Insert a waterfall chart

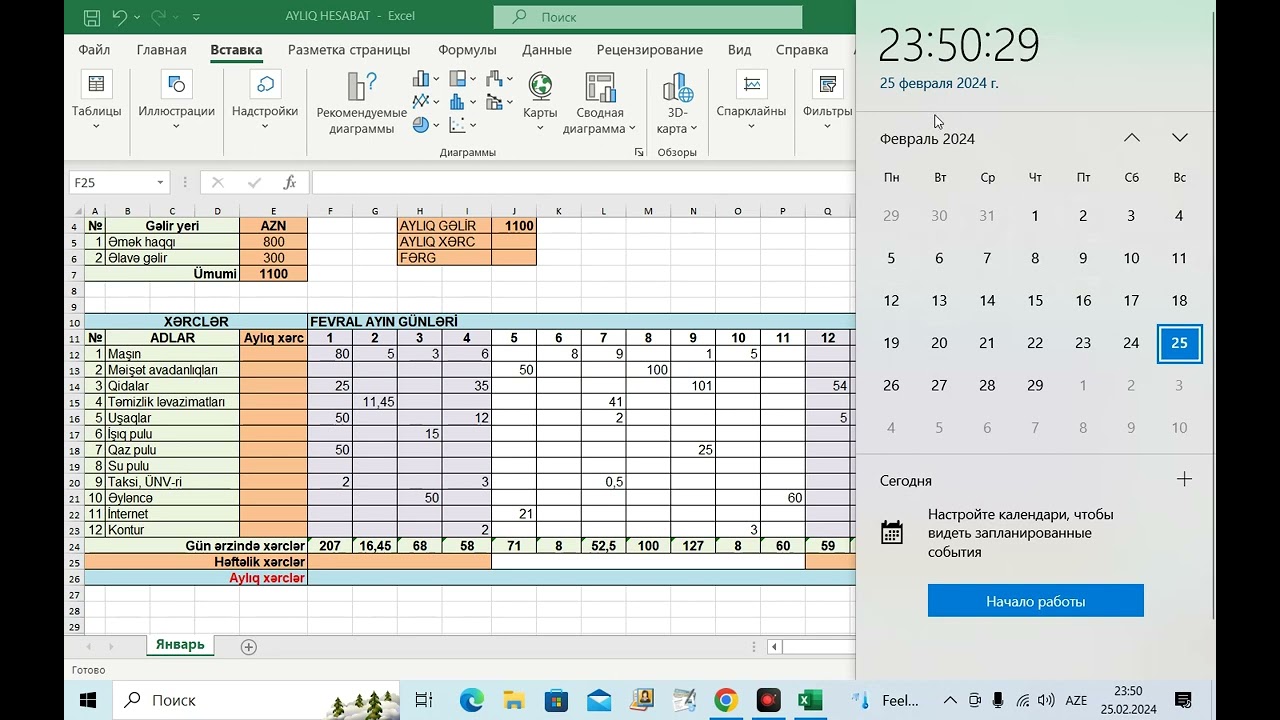coord(494,79)
